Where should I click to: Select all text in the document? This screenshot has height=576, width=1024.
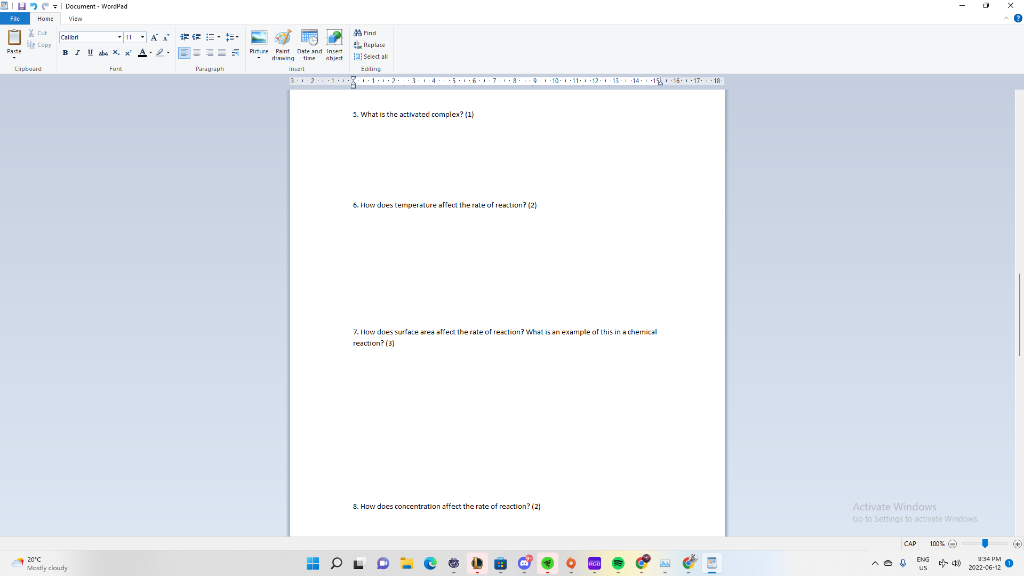370,56
